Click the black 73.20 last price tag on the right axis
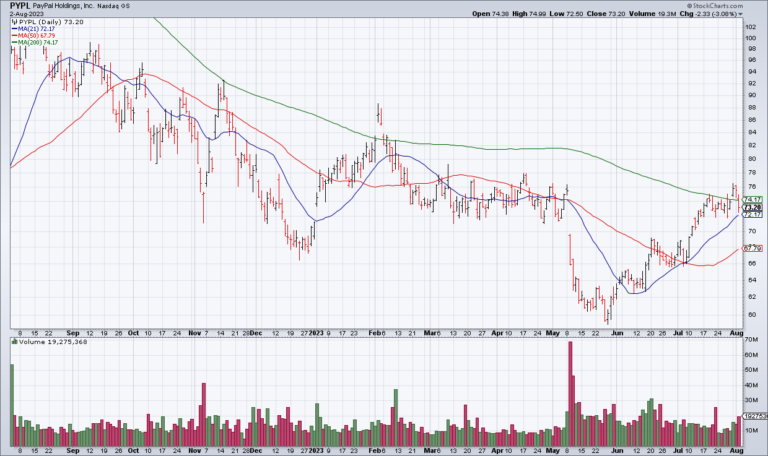Viewport: 768px width, 456px height. pyautogui.click(x=752, y=208)
